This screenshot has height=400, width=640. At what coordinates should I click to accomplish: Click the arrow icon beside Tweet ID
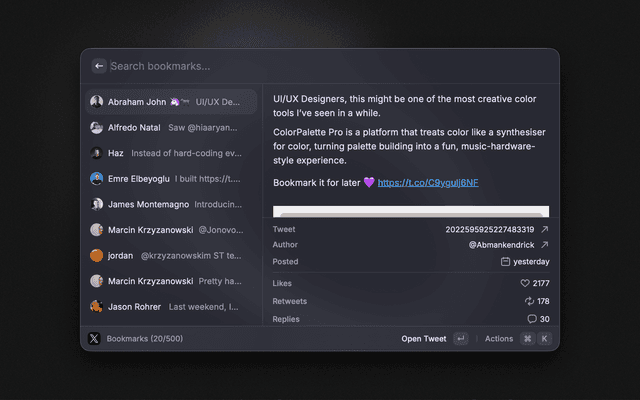pos(544,229)
